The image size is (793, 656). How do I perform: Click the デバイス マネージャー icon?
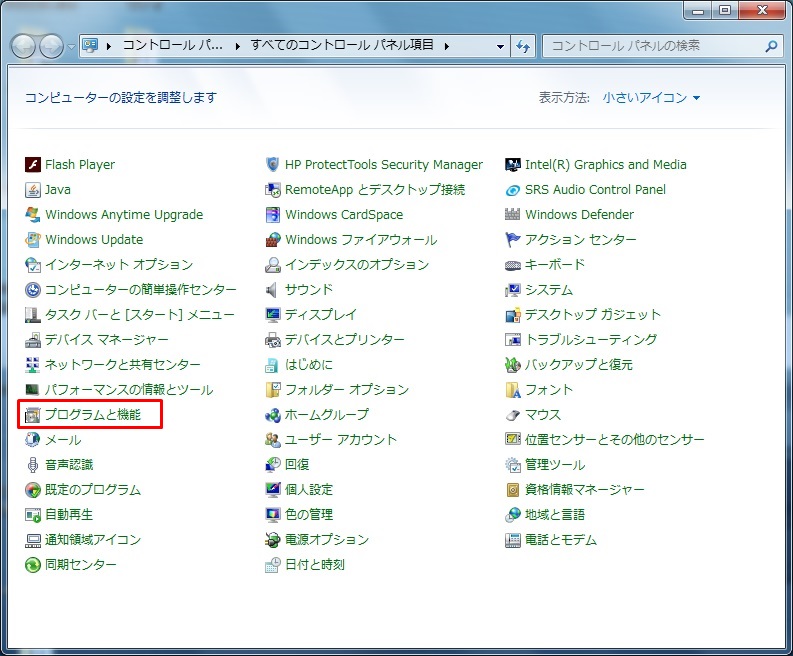33,339
